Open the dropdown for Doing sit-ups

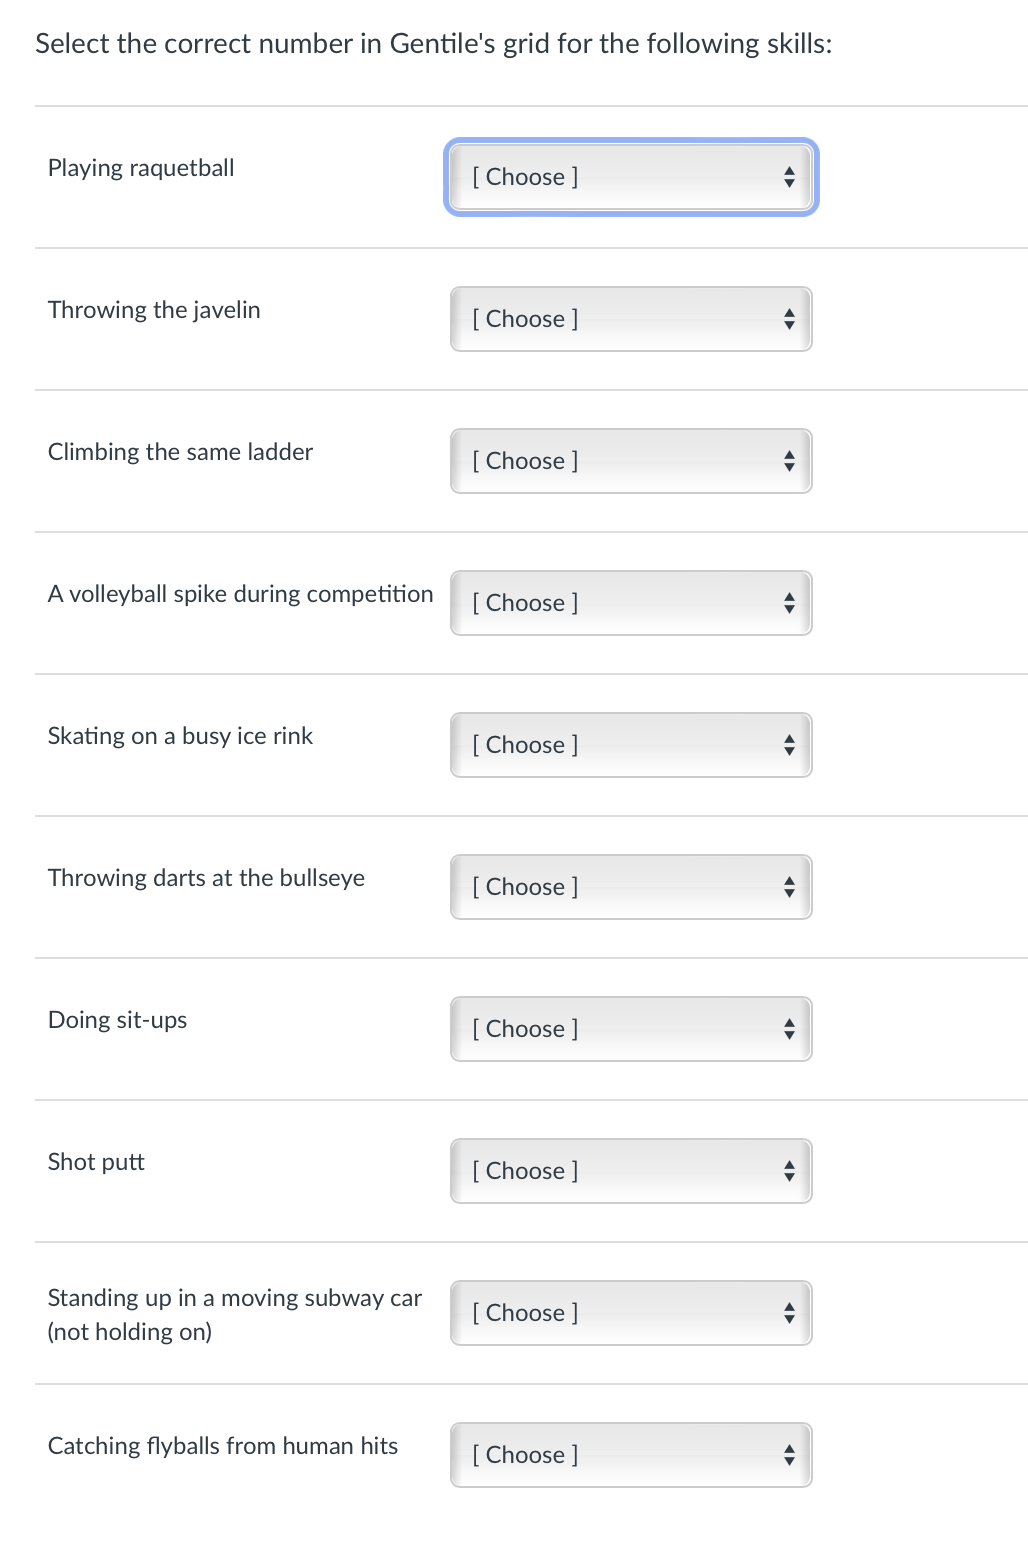point(630,1028)
